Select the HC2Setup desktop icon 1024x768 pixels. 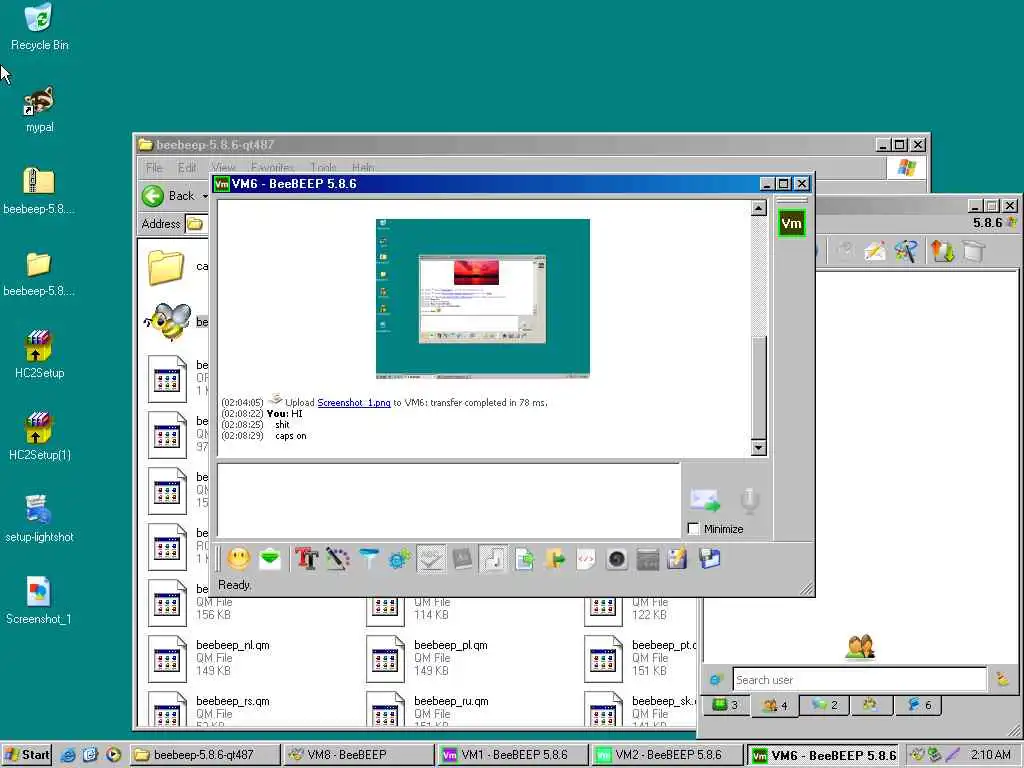[39, 355]
